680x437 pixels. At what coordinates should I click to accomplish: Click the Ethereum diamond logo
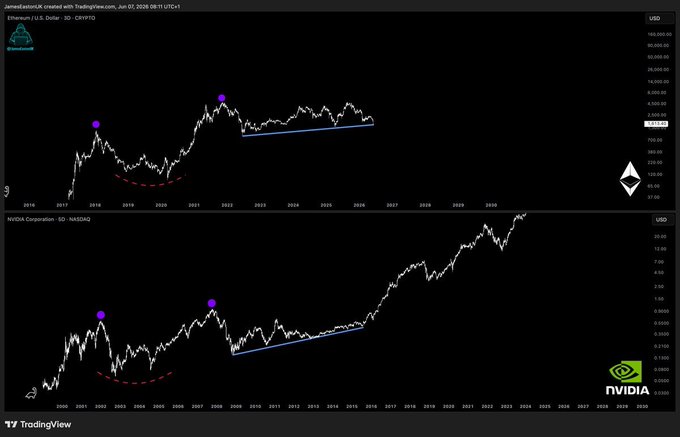(x=630, y=179)
